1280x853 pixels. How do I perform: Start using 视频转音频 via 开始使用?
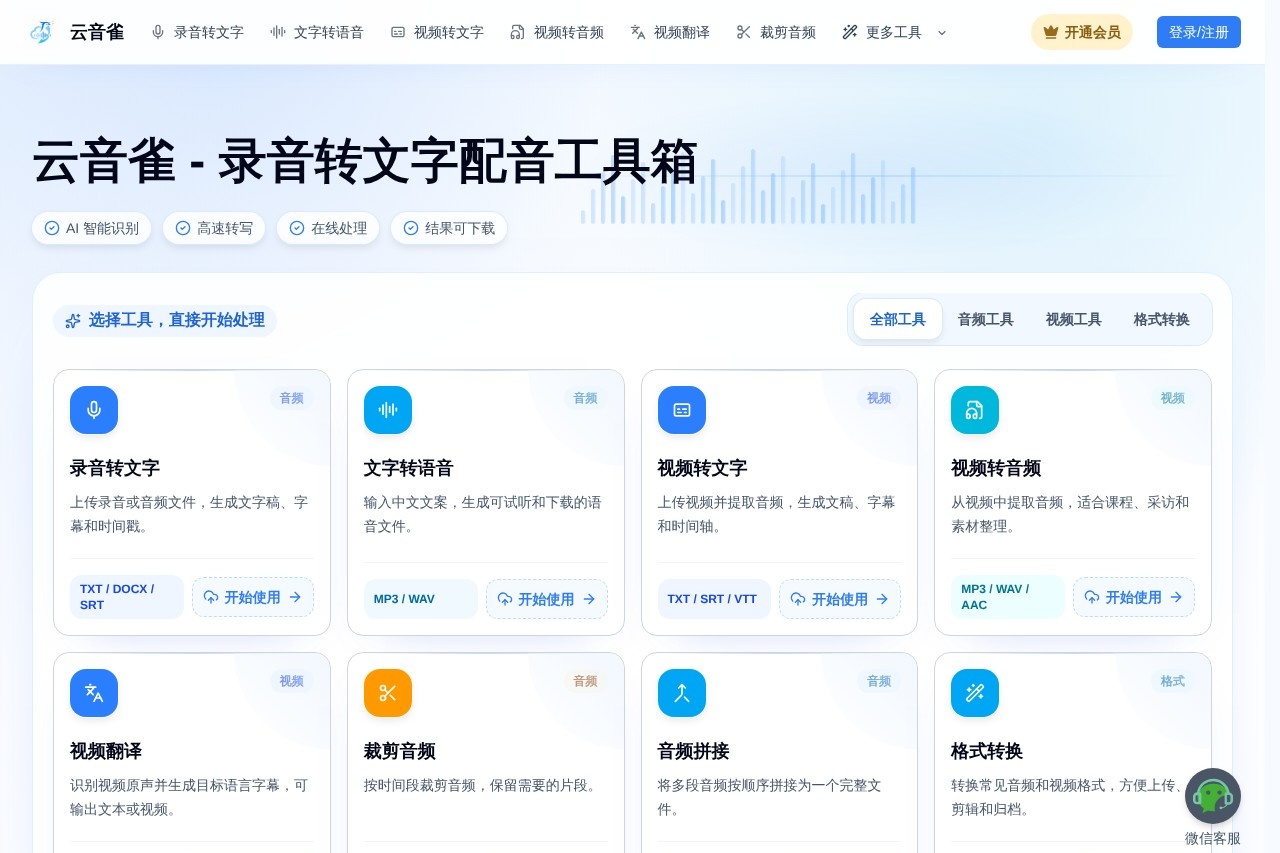[x=1134, y=597]
